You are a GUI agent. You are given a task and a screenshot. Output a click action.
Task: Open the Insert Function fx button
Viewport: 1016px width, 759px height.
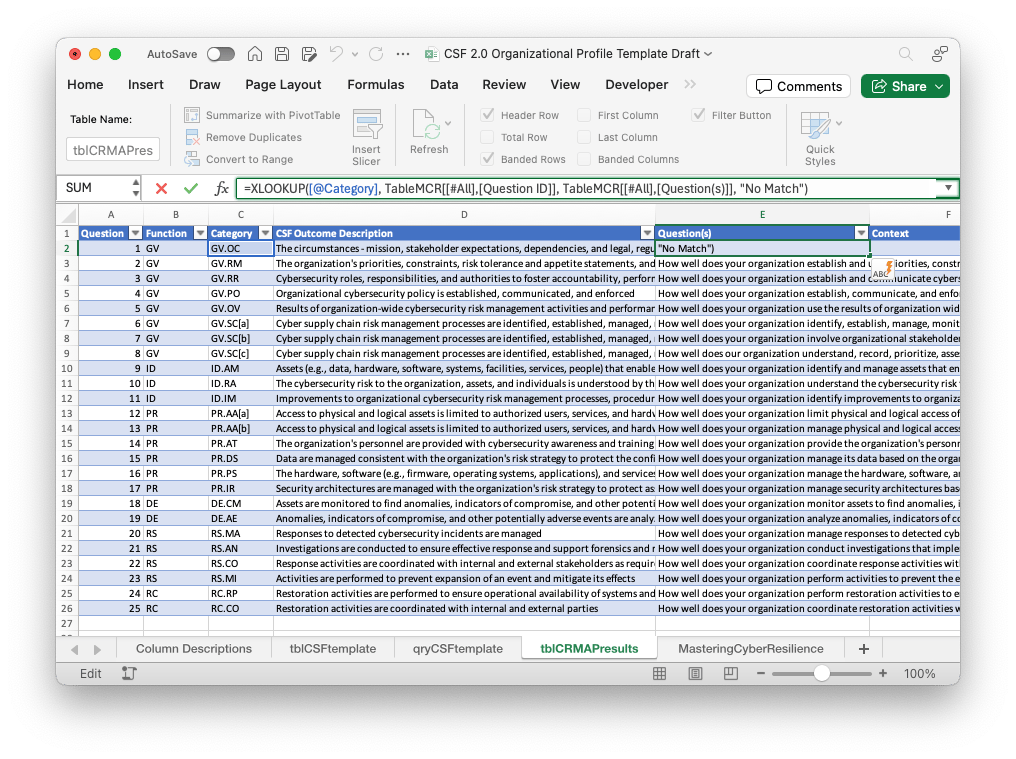point(221,189)
